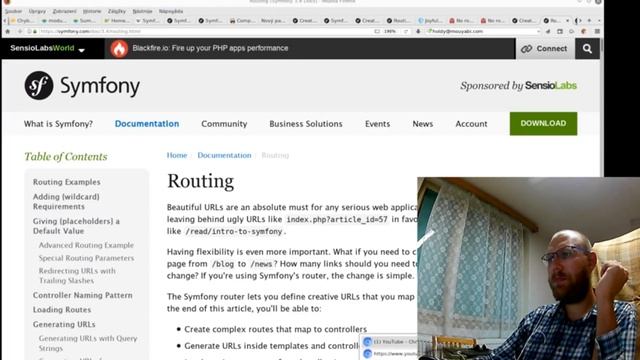Click the Blackfire.io PHP performance banner text

point(210,48)
